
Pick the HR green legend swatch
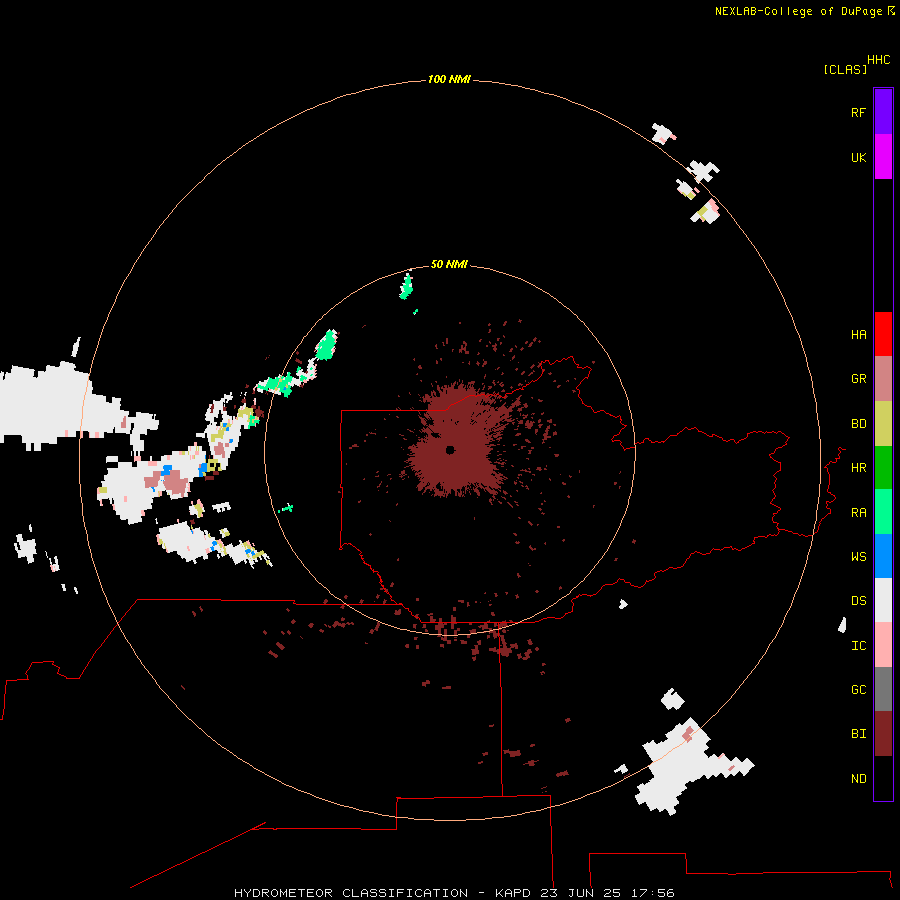coord(883,468)
